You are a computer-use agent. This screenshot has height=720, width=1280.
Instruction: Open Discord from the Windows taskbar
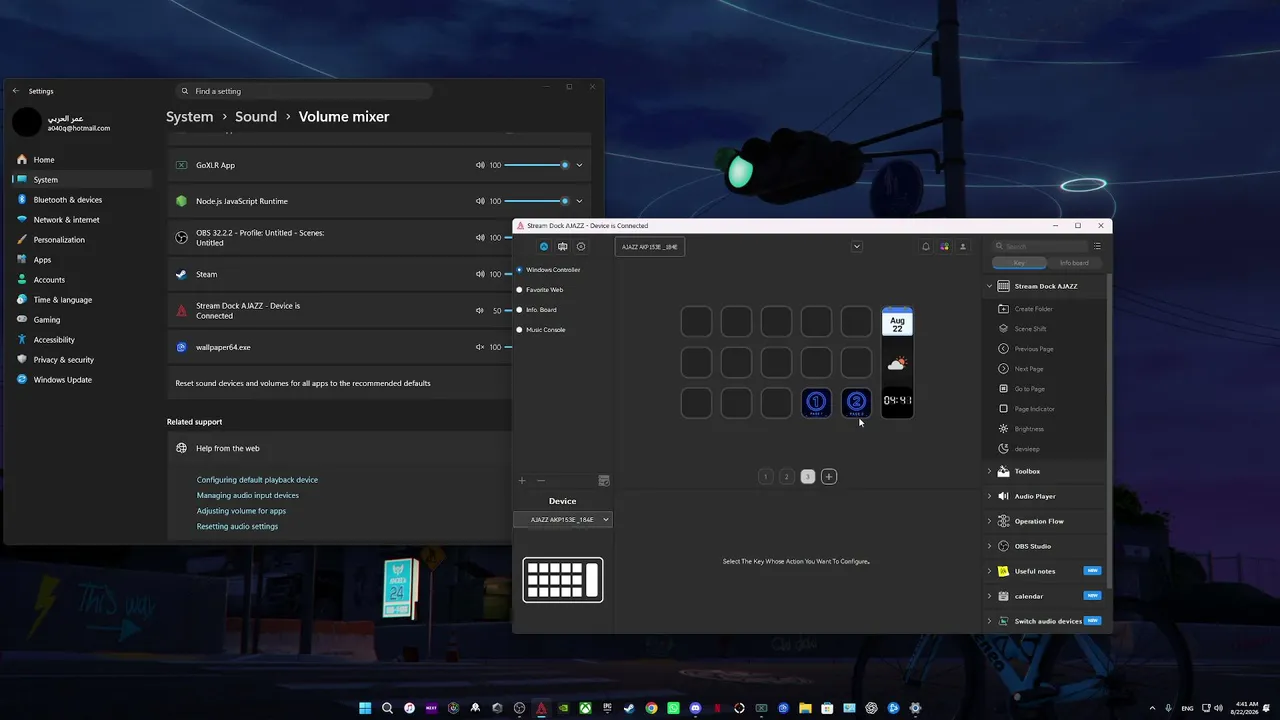(695, 708)
